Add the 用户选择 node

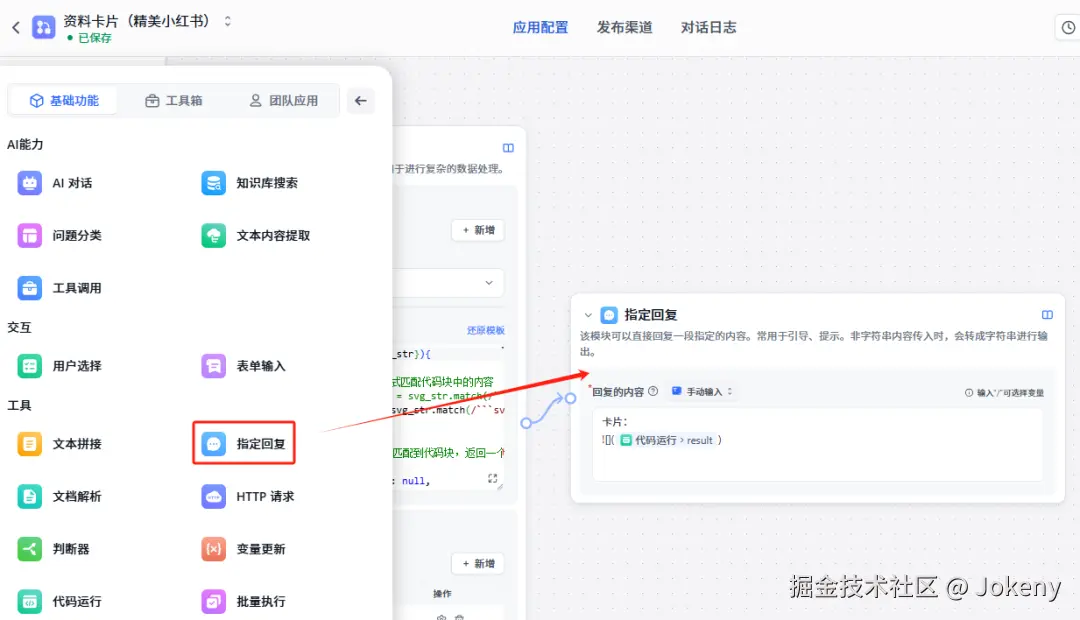[59, 366]
